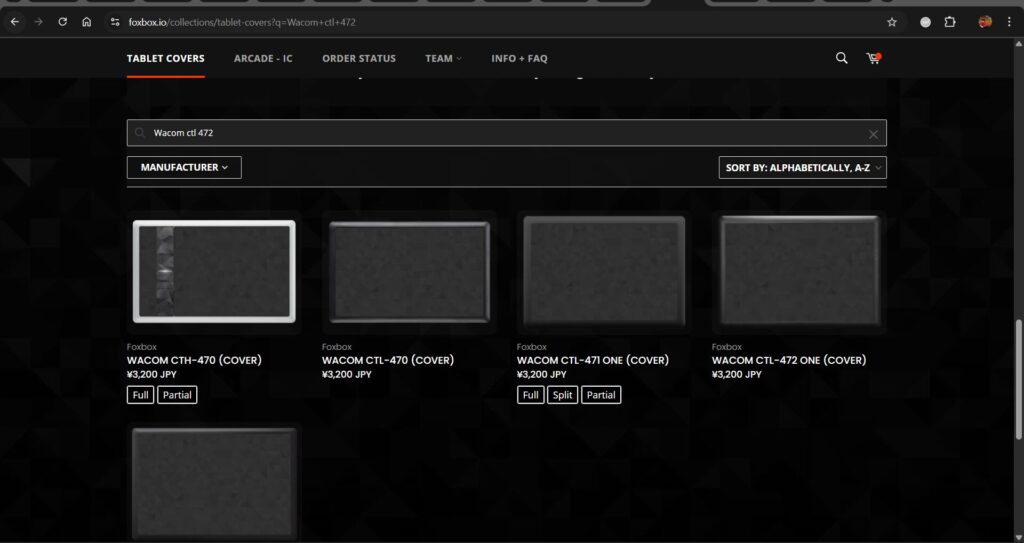
Task: Select Full option under Wacom CTH-470
Action: pos(141,395)
